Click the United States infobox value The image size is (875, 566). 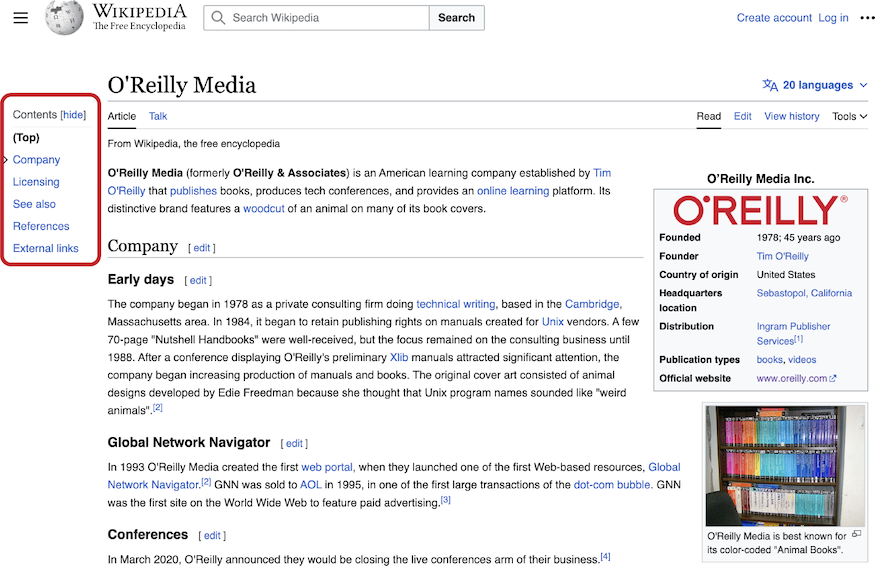786,275
